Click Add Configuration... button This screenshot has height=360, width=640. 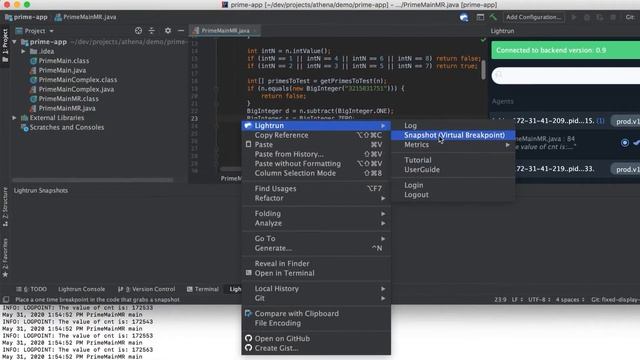533,17
